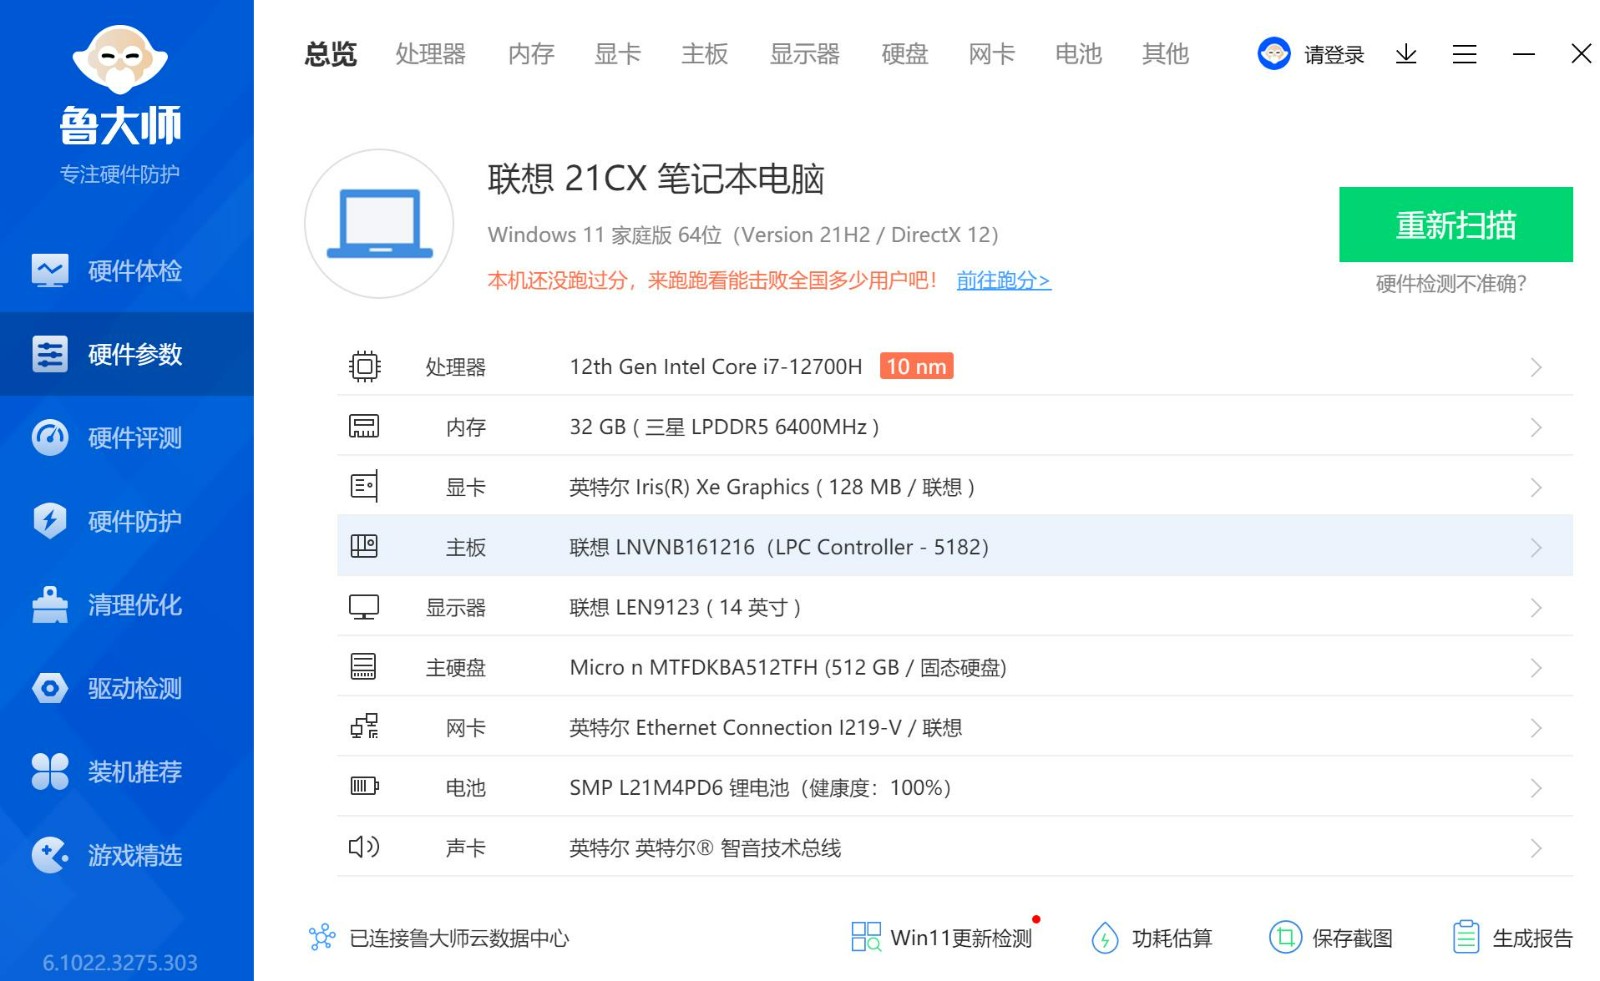Click the Win11更新检测 button label
This screenshot has width=1600, height=981.
click(961, 938)
